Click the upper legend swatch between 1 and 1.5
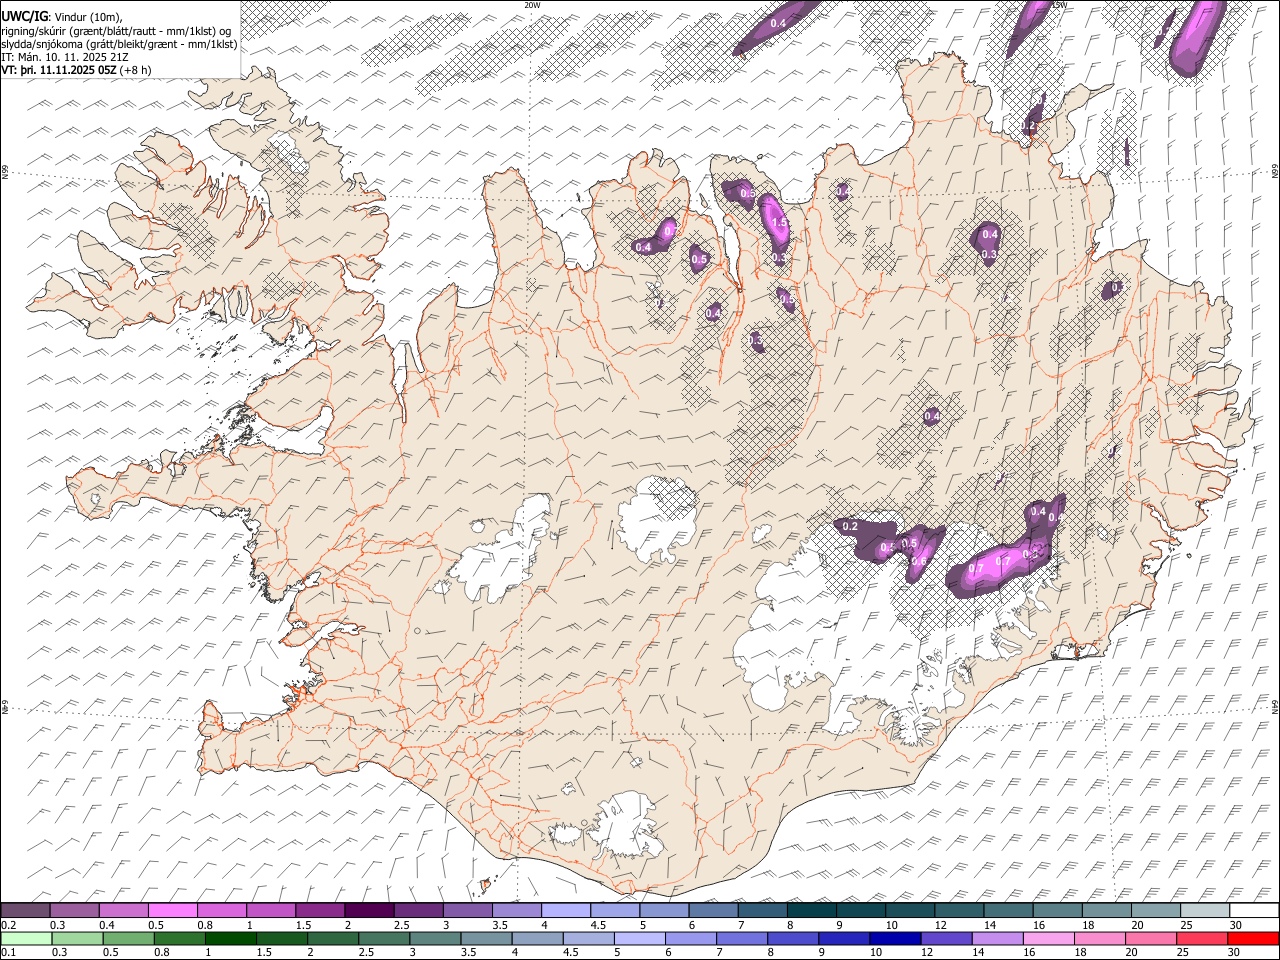Image resolution: width=1280 pixels, height=960 pixels. pyautogui.click(x=271, y=910)
